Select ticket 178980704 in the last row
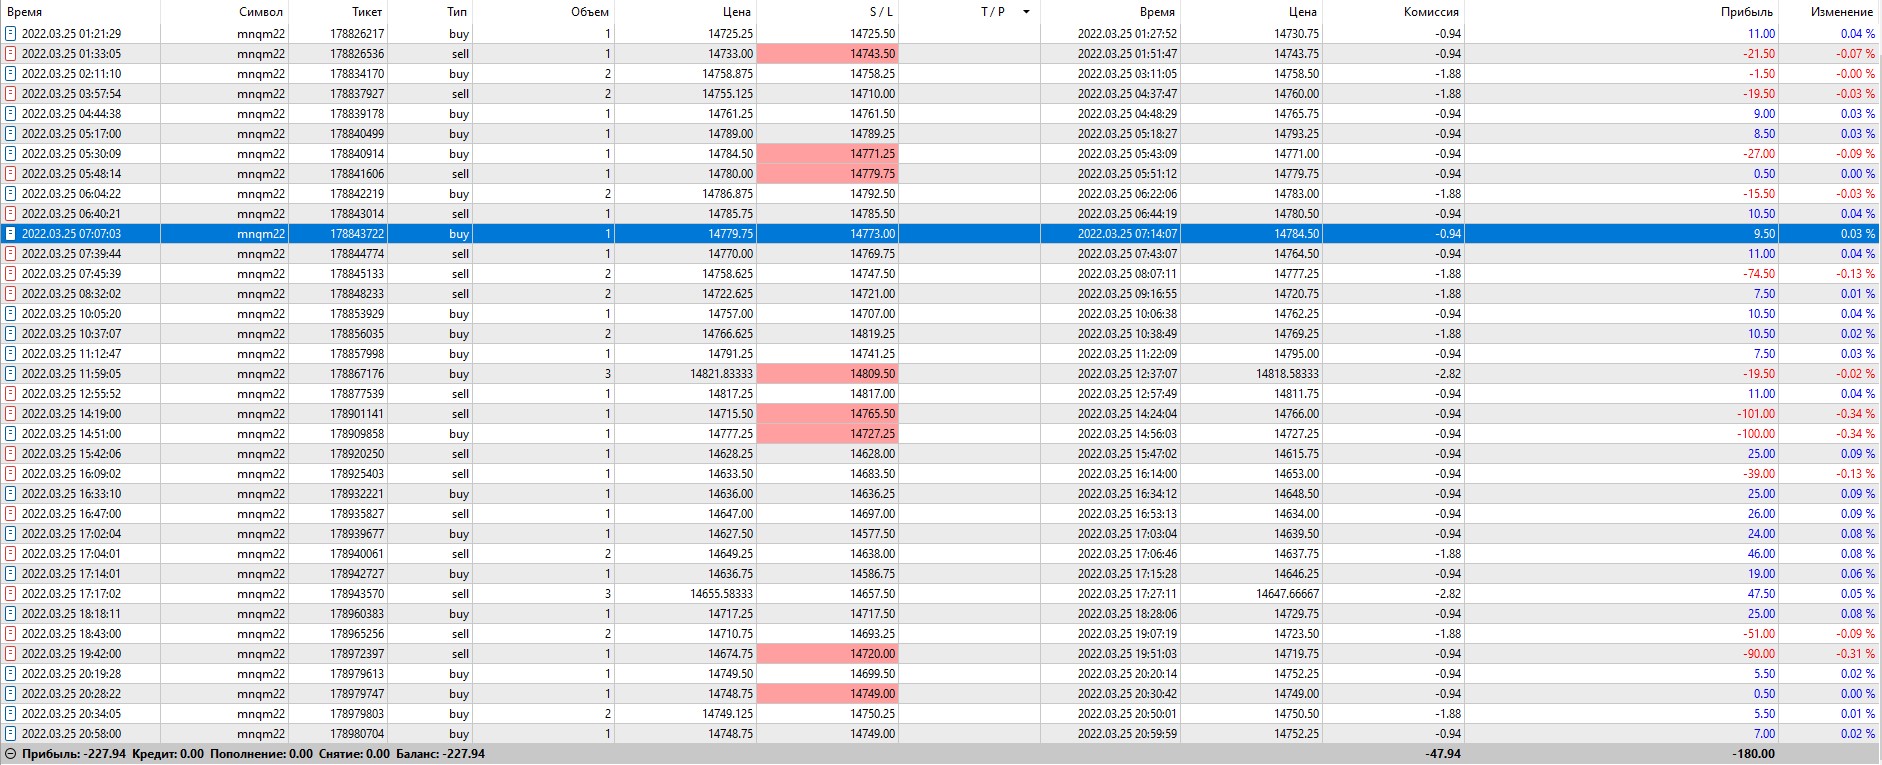This screenshot has height=765, width=1882. click(x=357, y=734)
